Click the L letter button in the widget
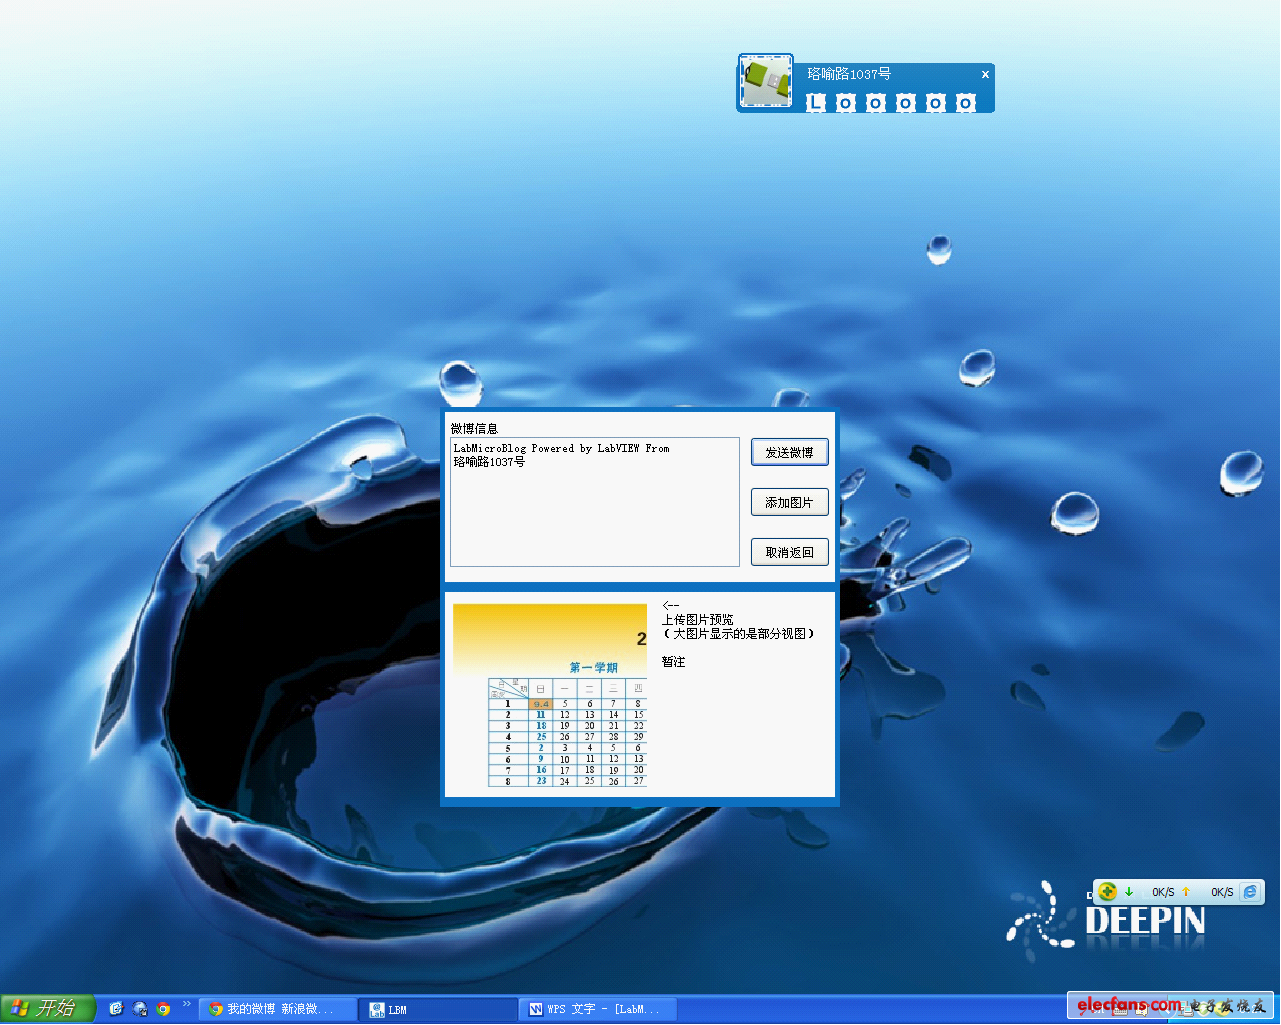Screen dimensions: 1281x1025 point(816,102)
